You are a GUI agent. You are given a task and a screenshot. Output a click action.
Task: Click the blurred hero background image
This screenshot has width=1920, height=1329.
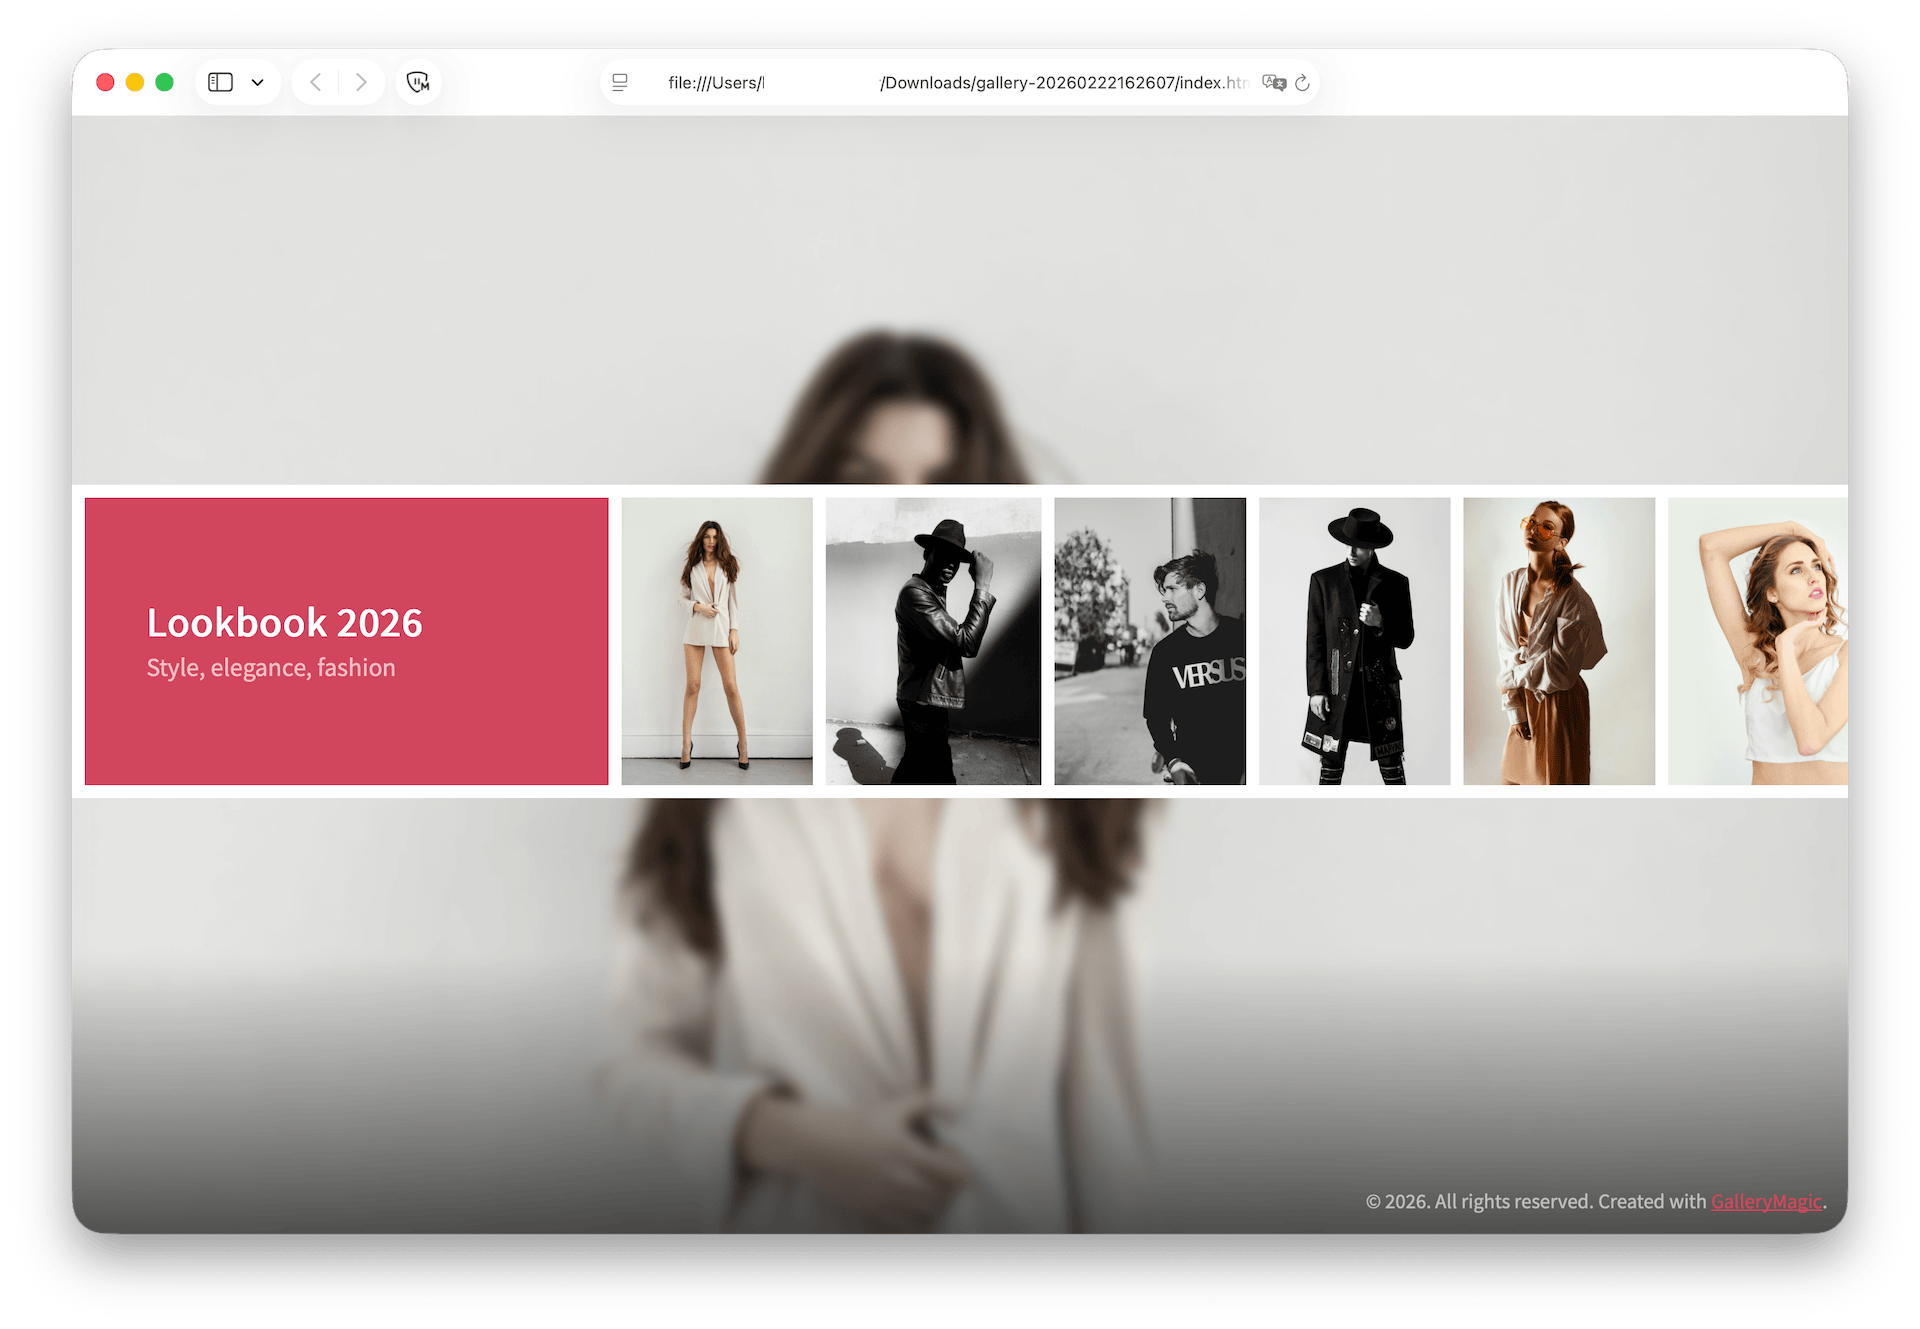pos(960,300)
